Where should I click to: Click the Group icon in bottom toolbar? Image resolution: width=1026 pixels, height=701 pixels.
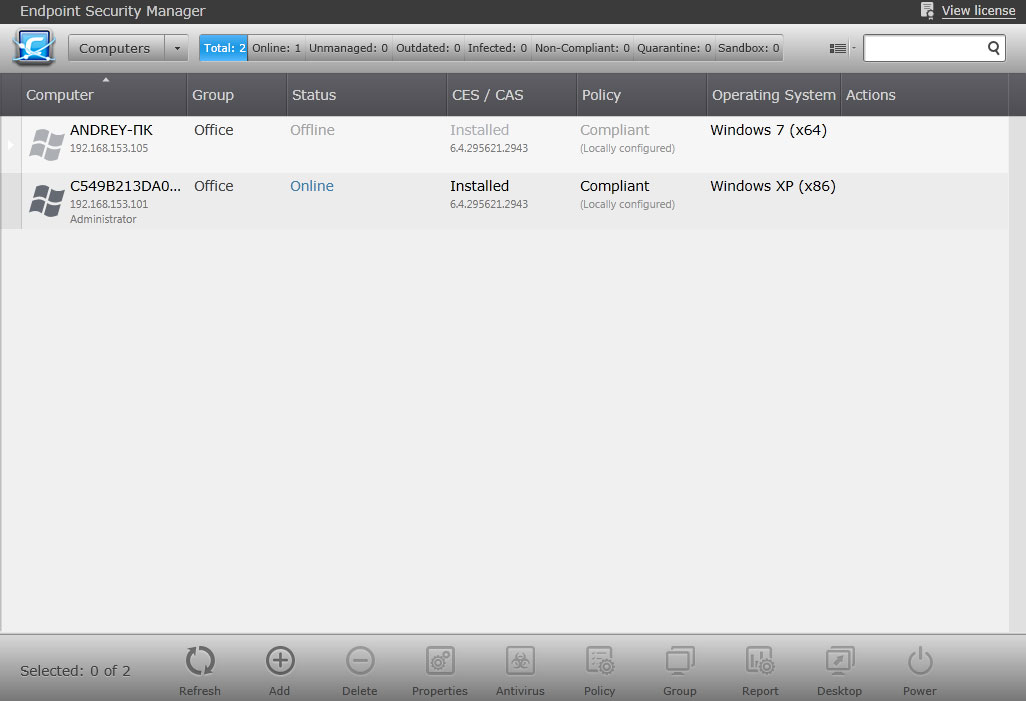coord(680,661)
